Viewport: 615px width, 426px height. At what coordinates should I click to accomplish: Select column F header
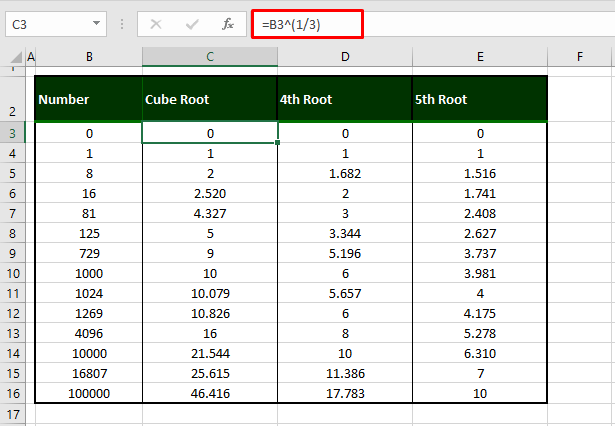(580, 57)
